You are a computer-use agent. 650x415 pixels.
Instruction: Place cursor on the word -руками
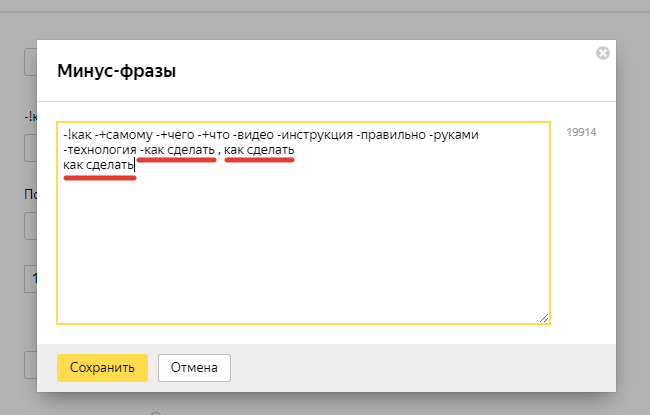[454, 135]
